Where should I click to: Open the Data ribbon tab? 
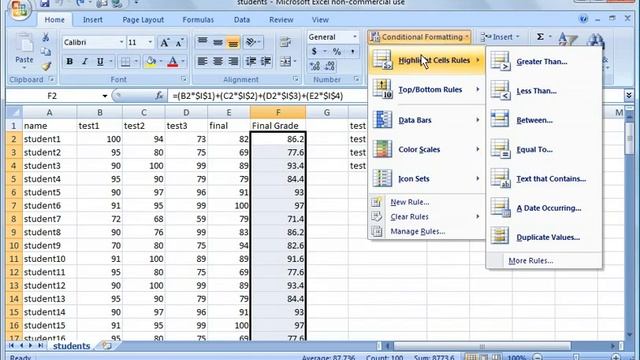tap(242, 20)
